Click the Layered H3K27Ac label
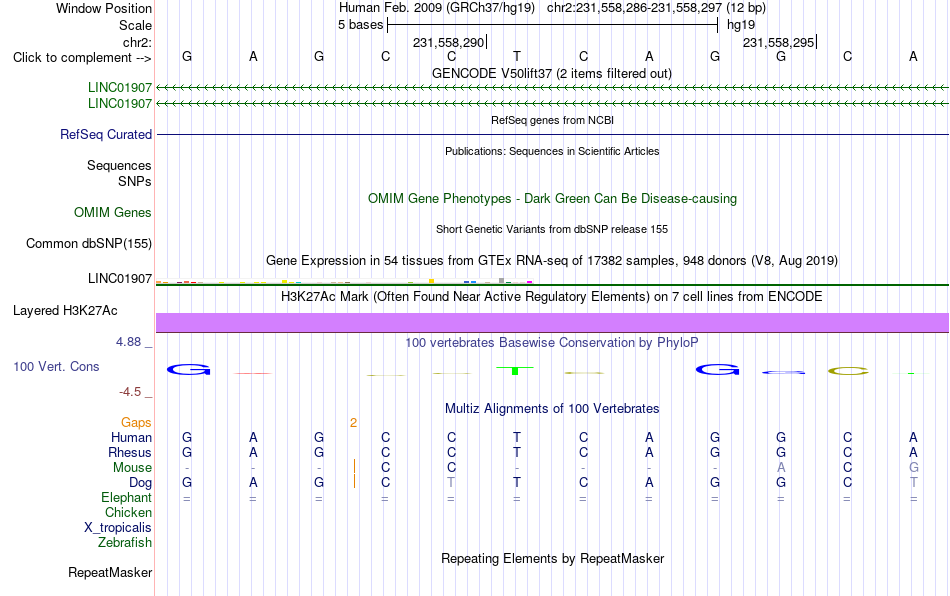The width and height of the screenshot is (950, 596). point(65,311)
